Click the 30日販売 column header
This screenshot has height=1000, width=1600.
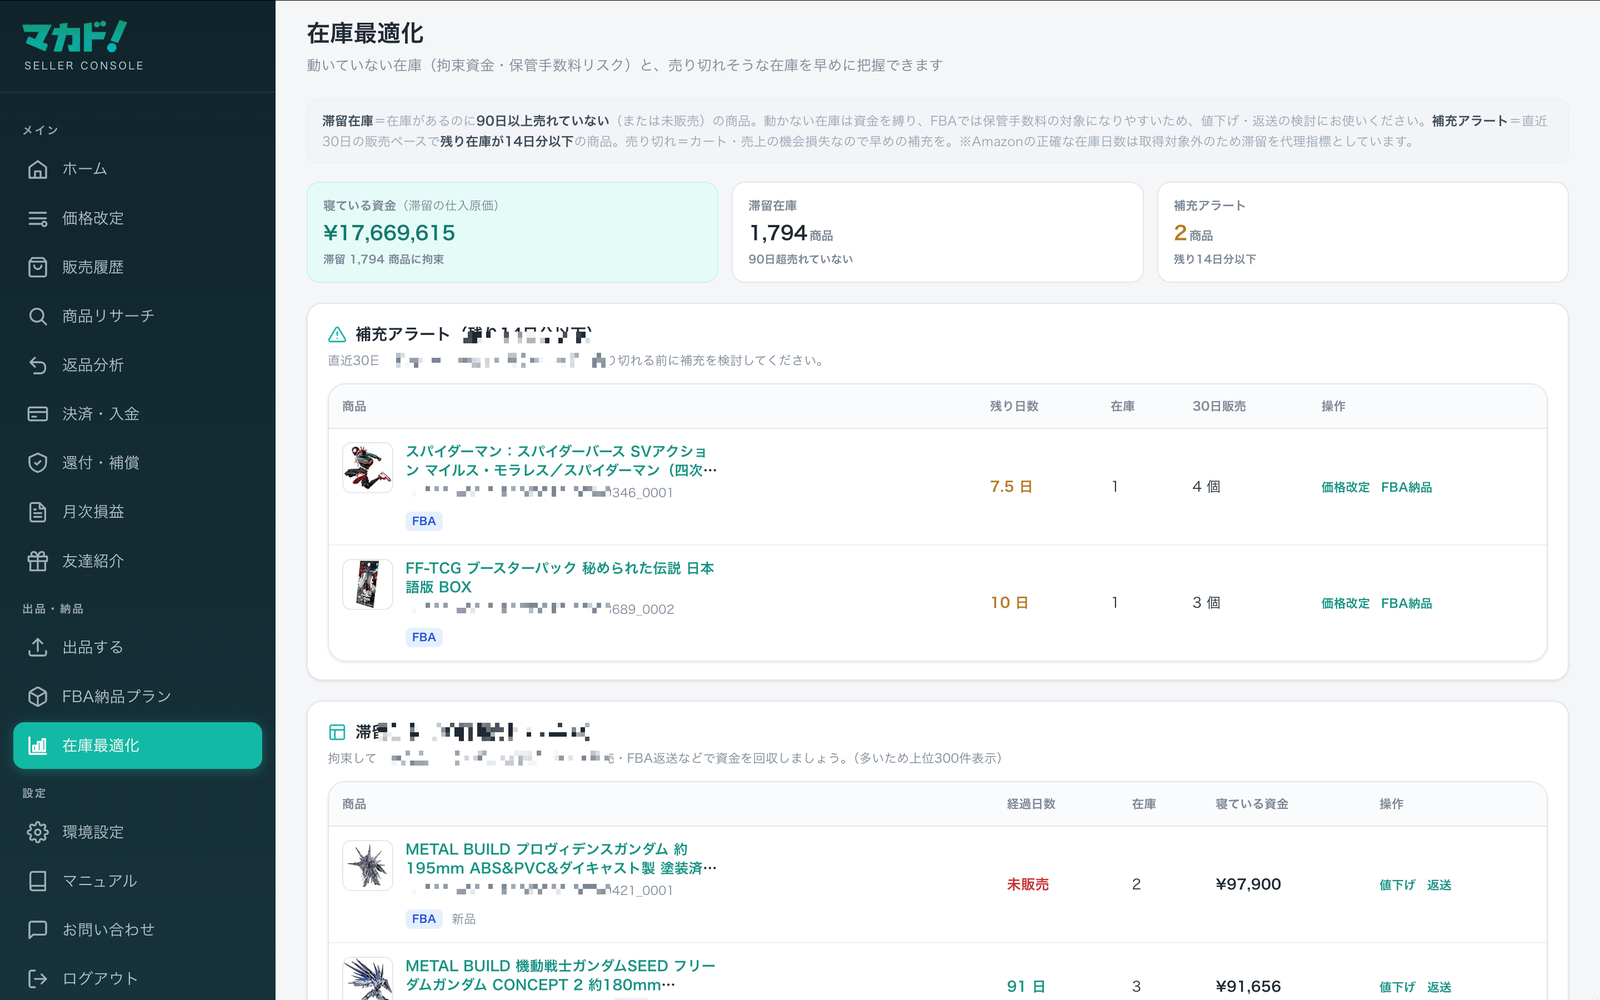1219,406
